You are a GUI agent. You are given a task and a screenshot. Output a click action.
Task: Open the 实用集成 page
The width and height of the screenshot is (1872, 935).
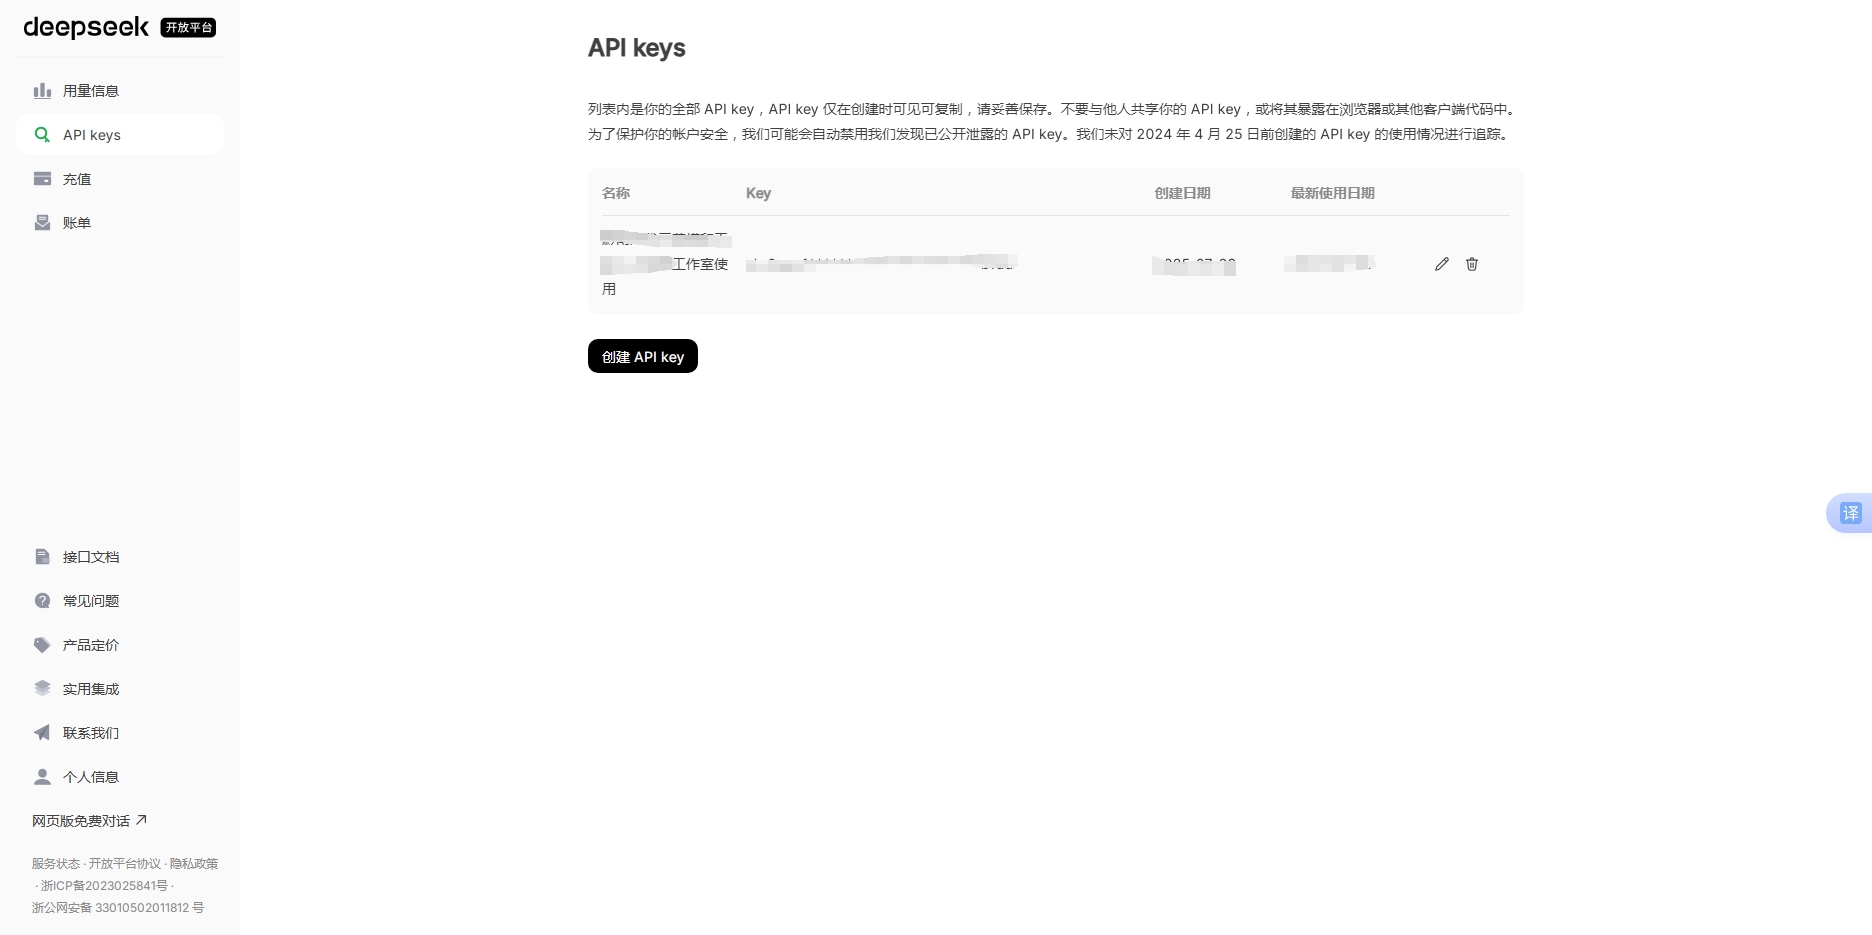click(x=120, y=689)
